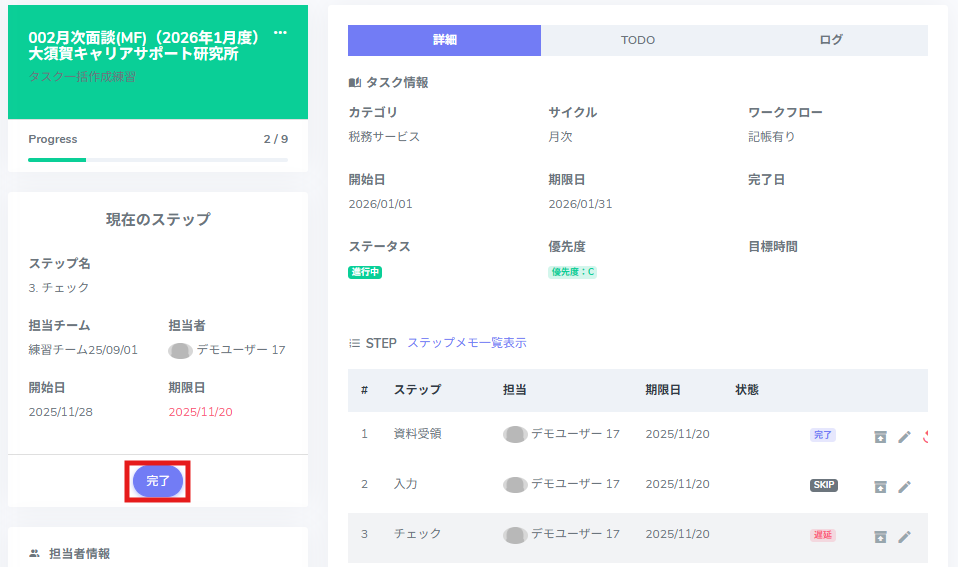The width and height of the screenshot is (958, 567).
Task: Switch to the TODO tab
Action: coord(638,40)
